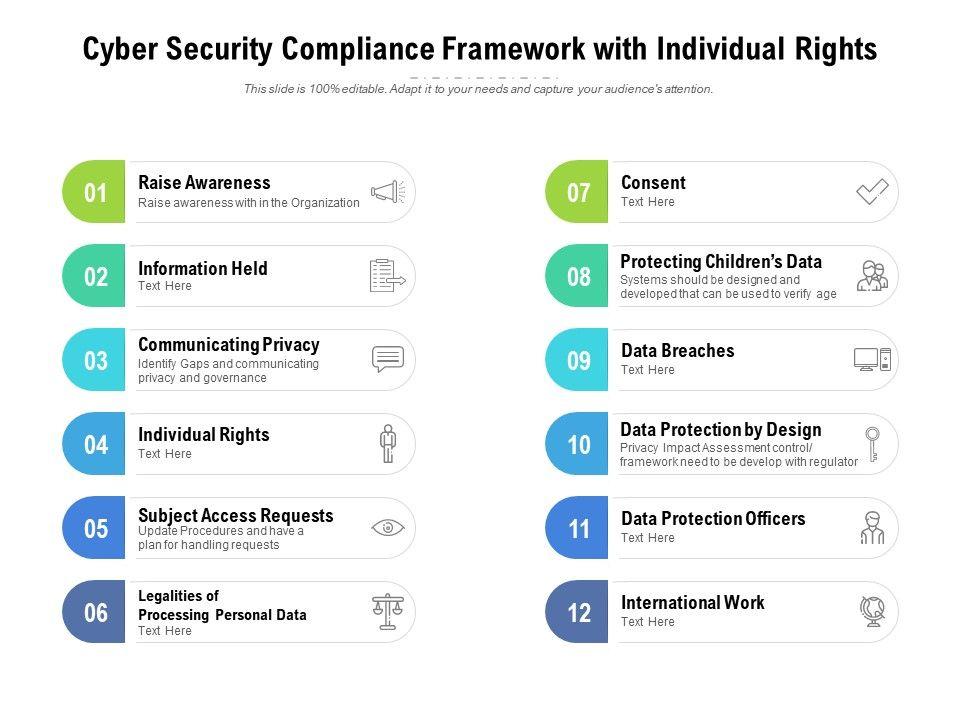Screen dimensions: 960x720
Task: Select the speech bubble icon for Communicating Privacy
Action: 387,359
